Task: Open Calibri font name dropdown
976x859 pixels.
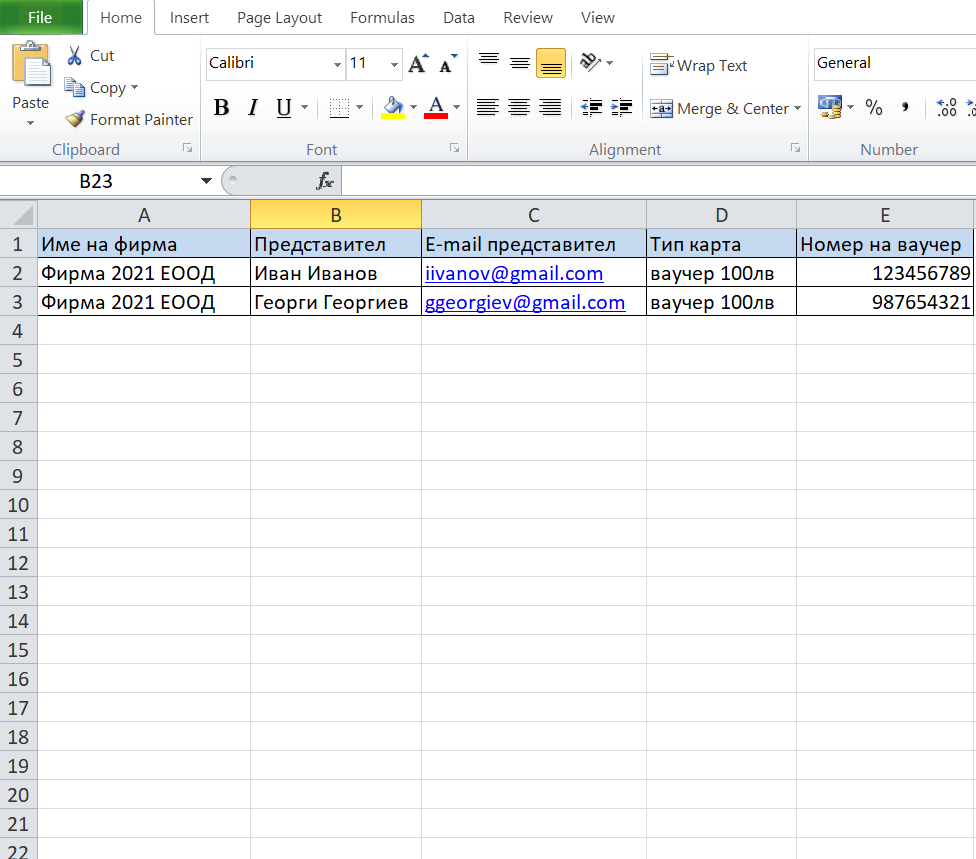Action: tap(337, 64)
